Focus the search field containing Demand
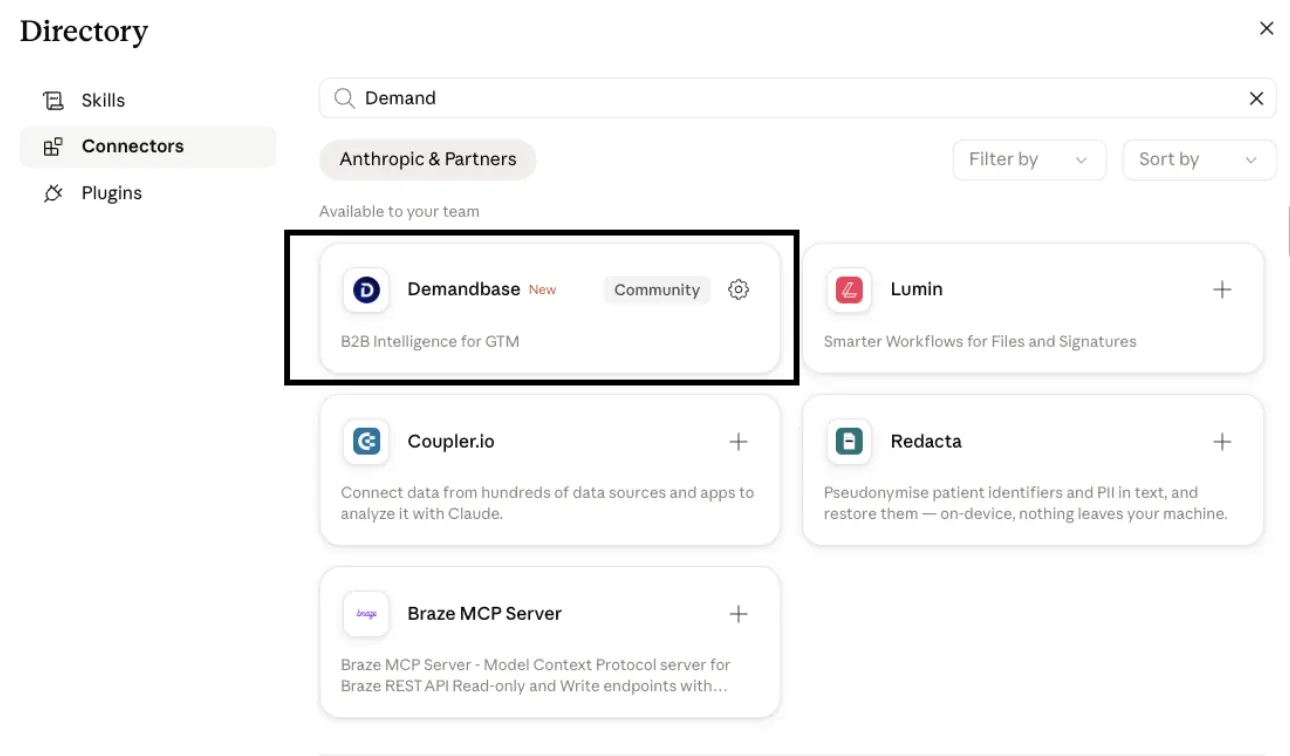Screen dimensions: 1290x756 coord(798,98)
